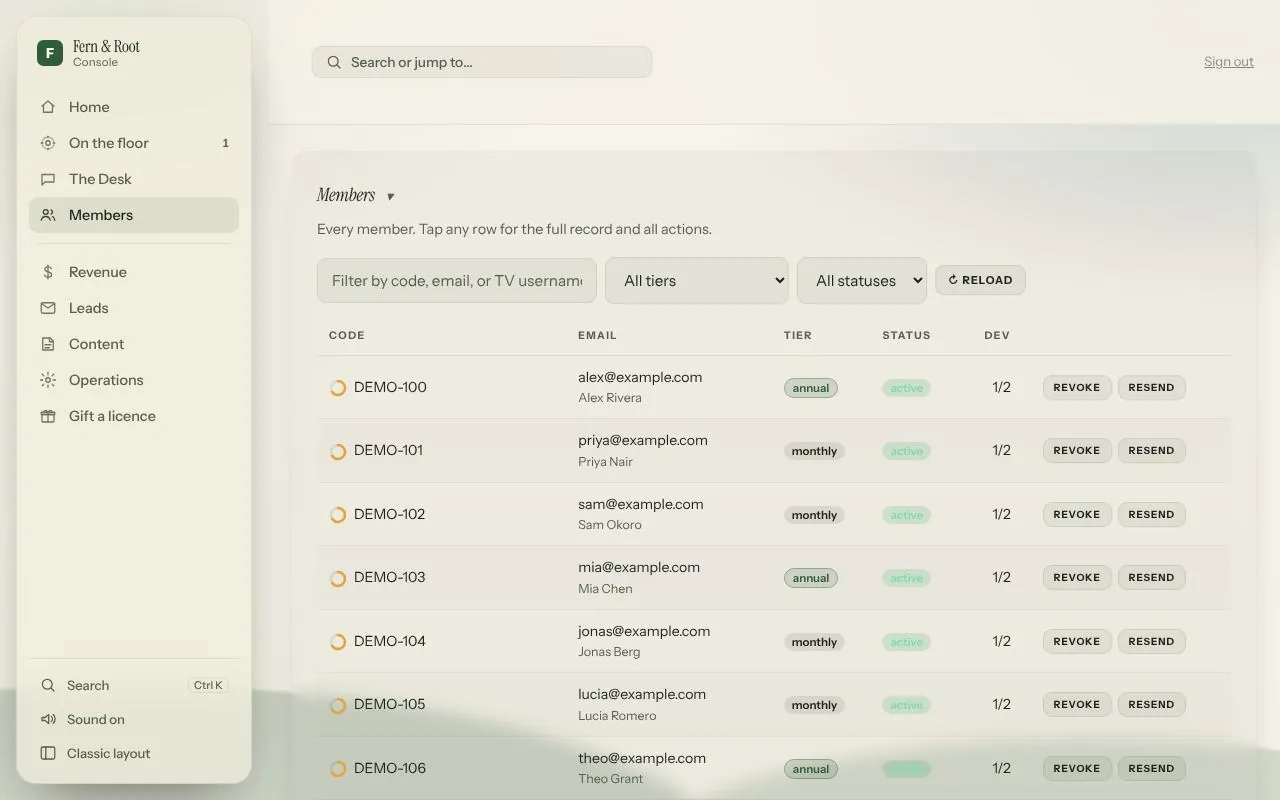The height and width of the screenshot is (800, 1280).
Task: Navigate to Gift a licence
Action: point(134,416)
